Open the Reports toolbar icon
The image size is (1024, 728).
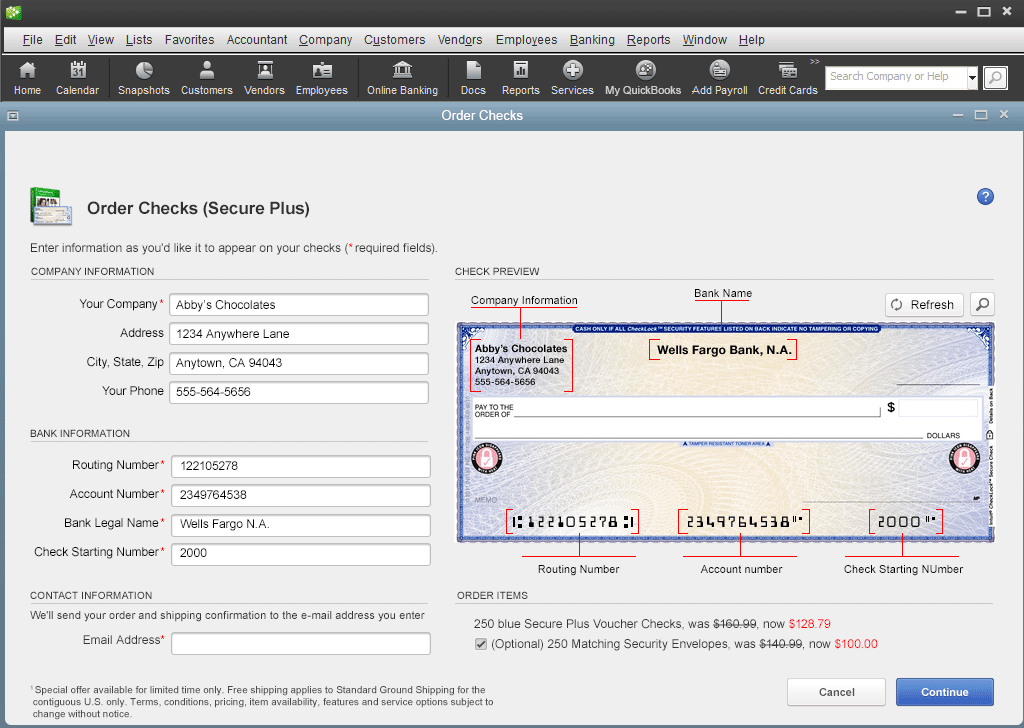pos(520,78)
